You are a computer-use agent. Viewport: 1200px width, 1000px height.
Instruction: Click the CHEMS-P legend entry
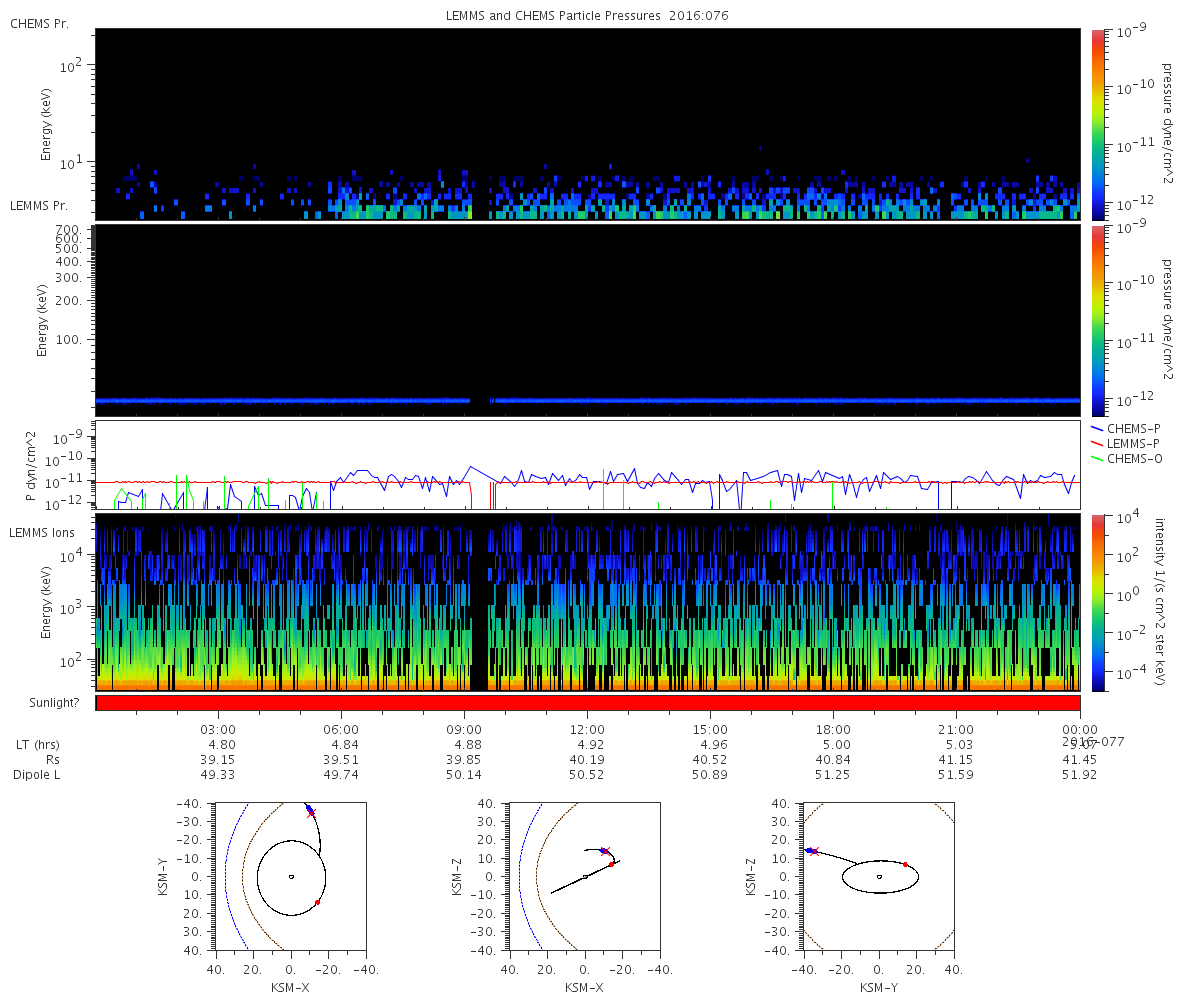(1125, 428)
